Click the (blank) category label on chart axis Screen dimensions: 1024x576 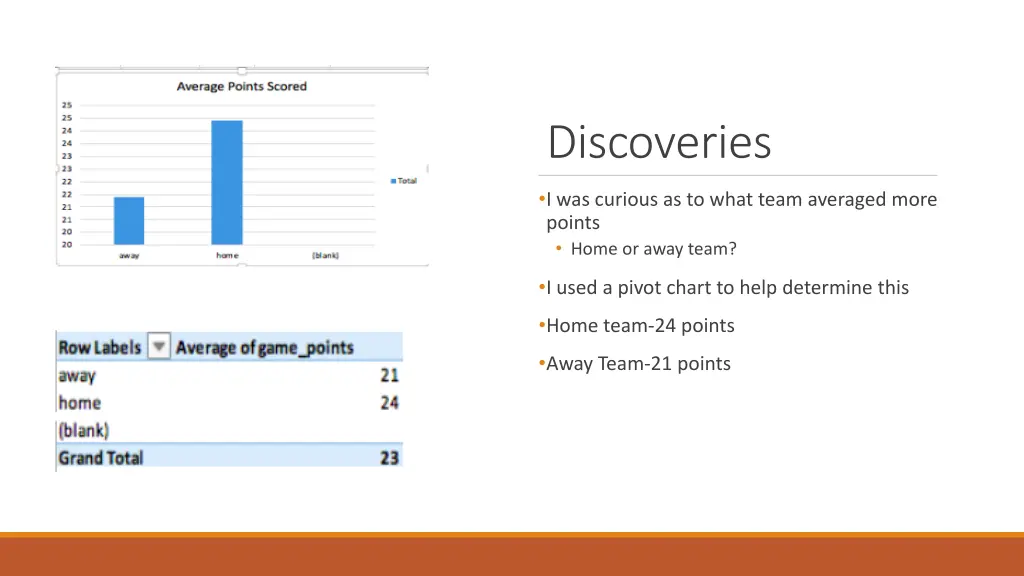pos(325,256)
